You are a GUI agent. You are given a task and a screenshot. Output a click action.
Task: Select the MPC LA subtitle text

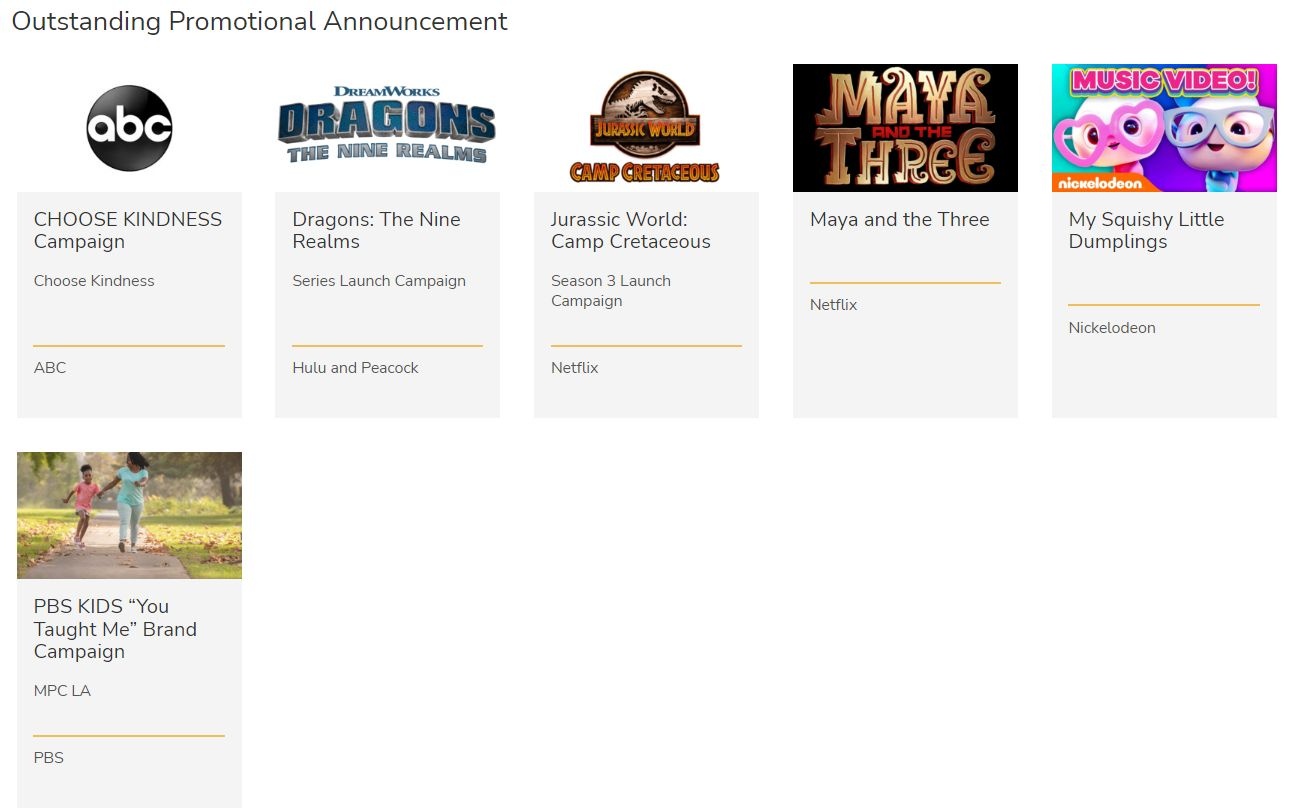tap(62, 691)
